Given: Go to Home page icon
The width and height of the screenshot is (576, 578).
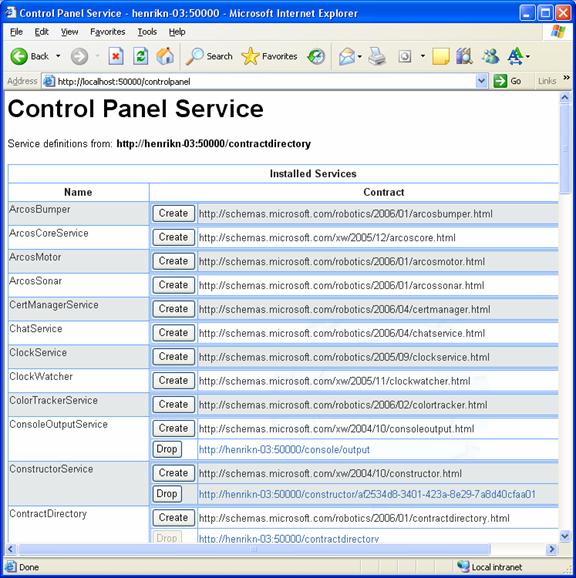Looking at the screenshot, I should [x=165, y=56].
